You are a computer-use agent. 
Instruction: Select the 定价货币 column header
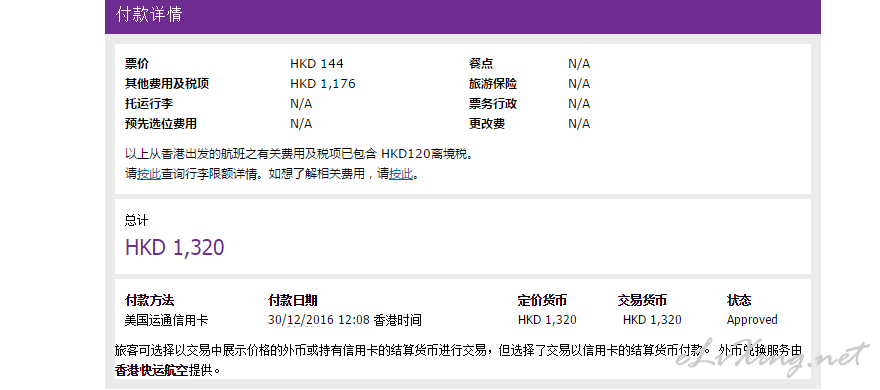pos(542,300)
